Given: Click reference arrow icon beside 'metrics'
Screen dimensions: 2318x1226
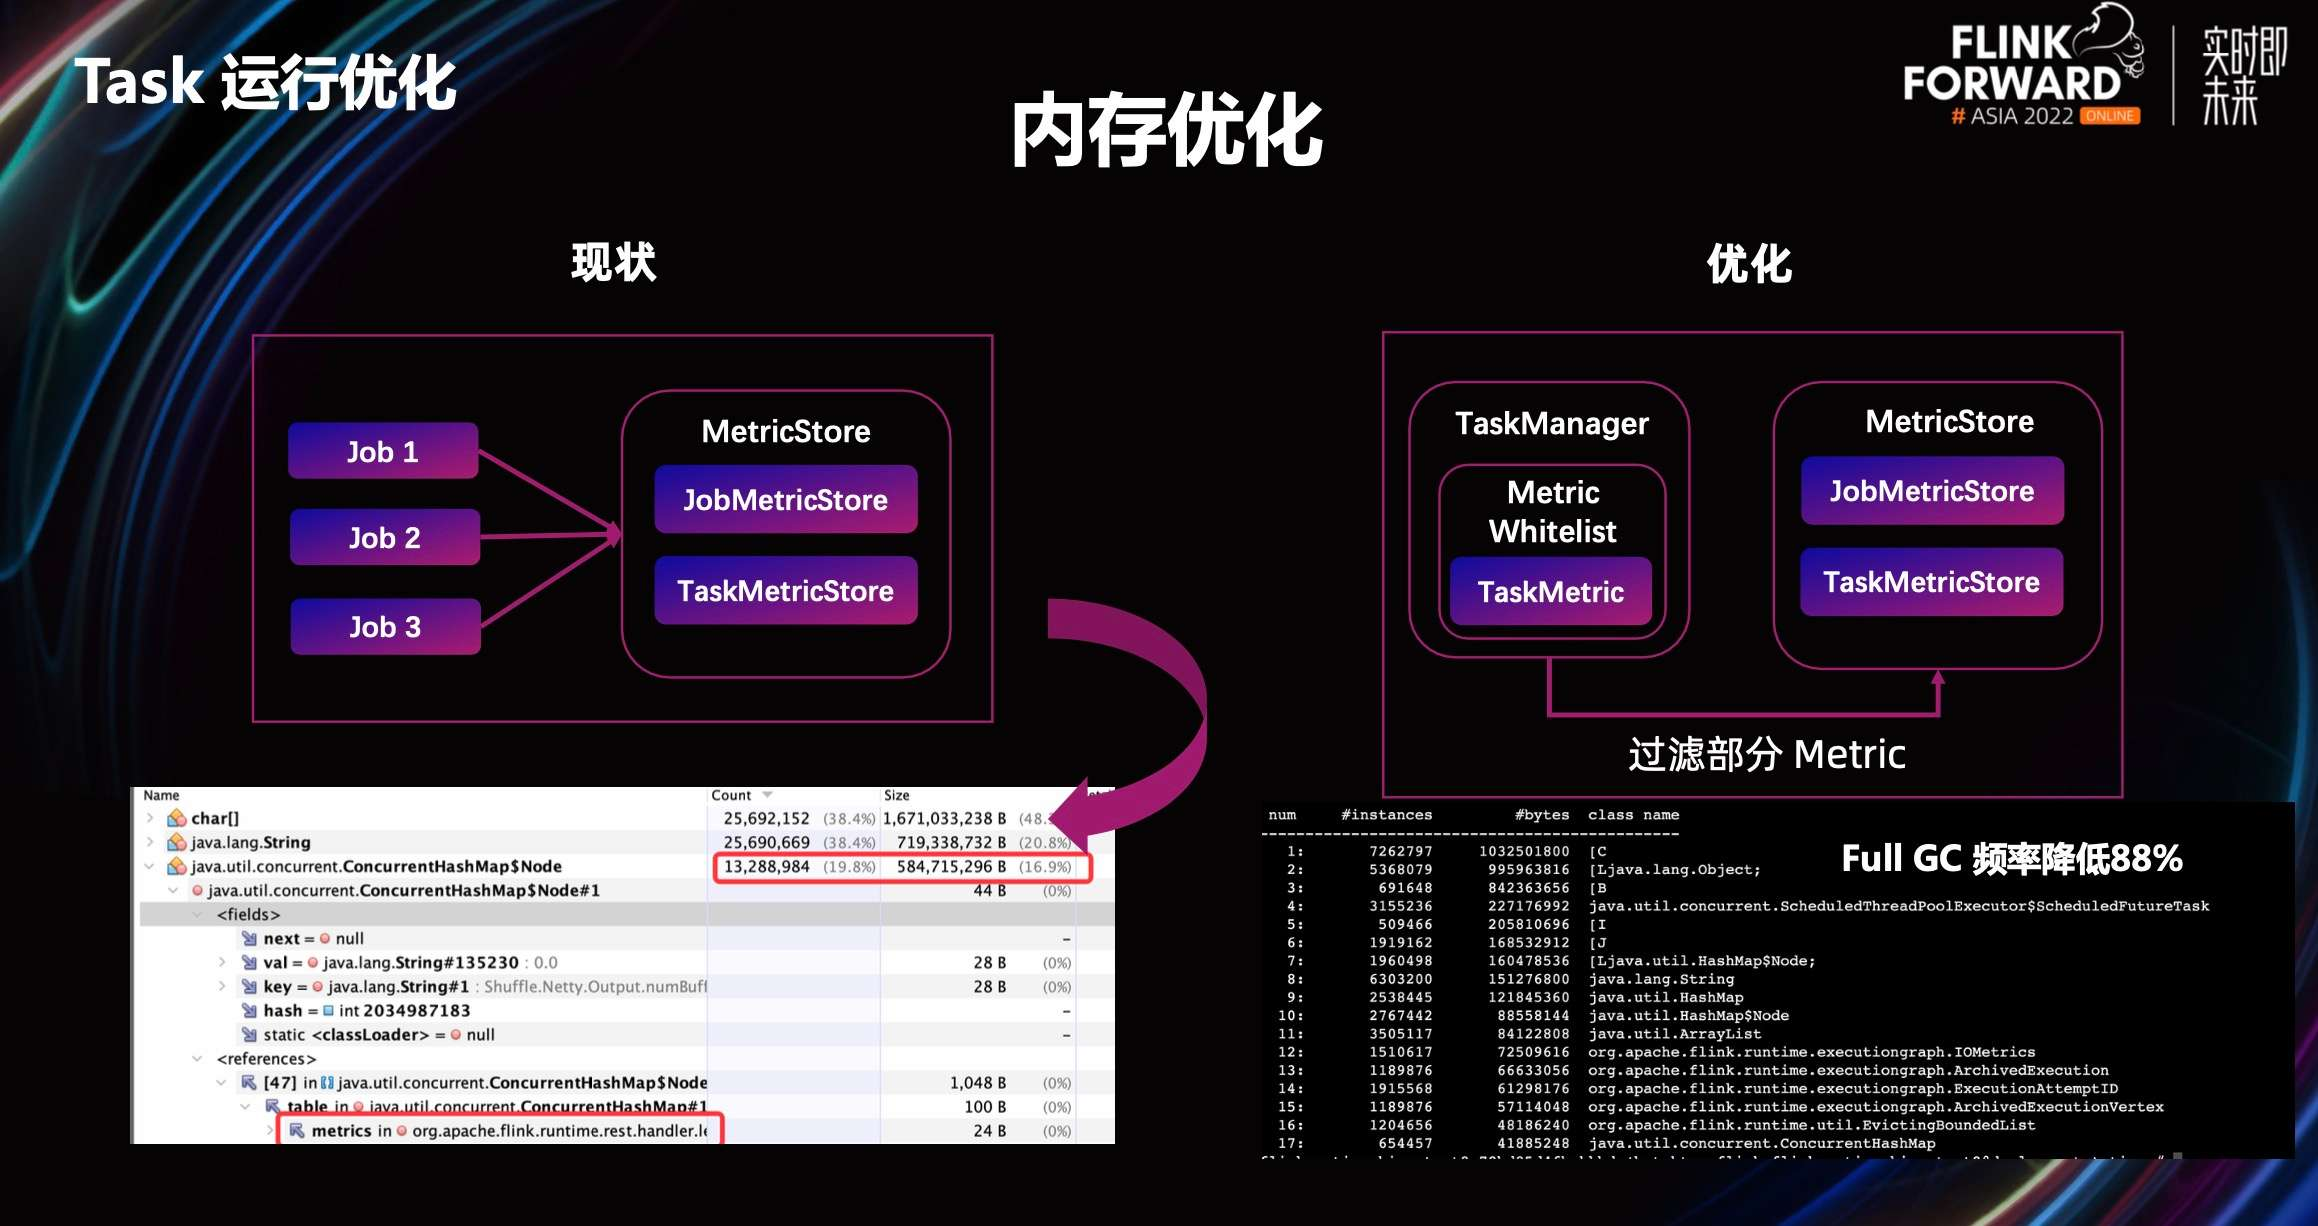Looking at the screenshot, I should [x=297, y=1130].
